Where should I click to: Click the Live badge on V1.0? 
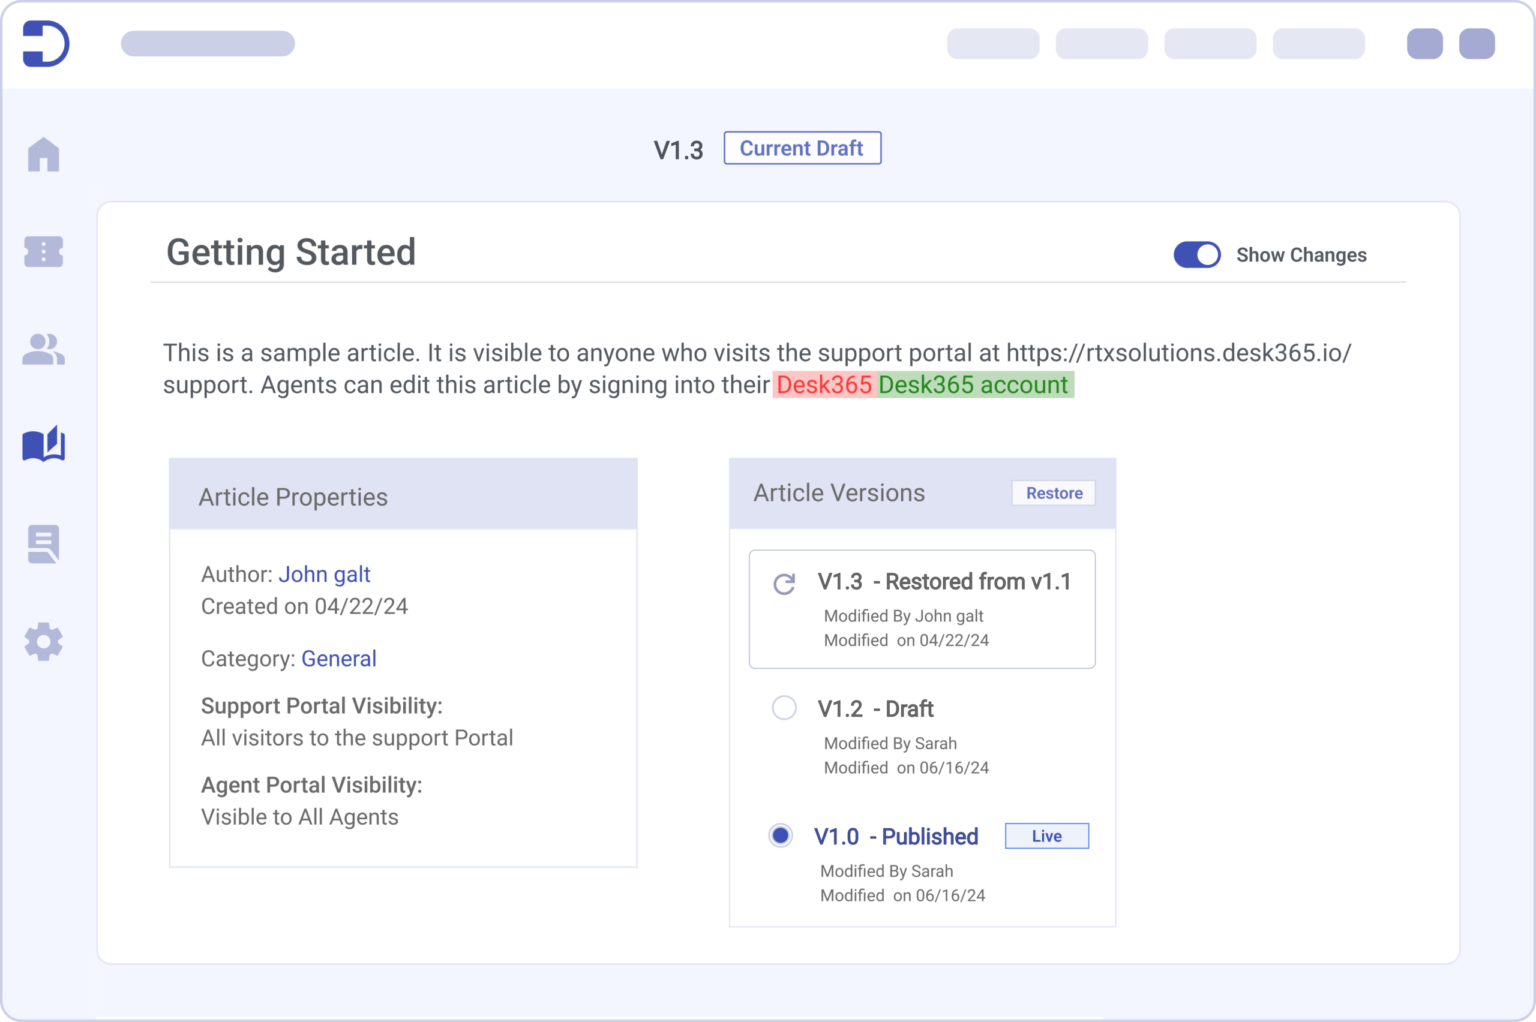point(1046,836)
